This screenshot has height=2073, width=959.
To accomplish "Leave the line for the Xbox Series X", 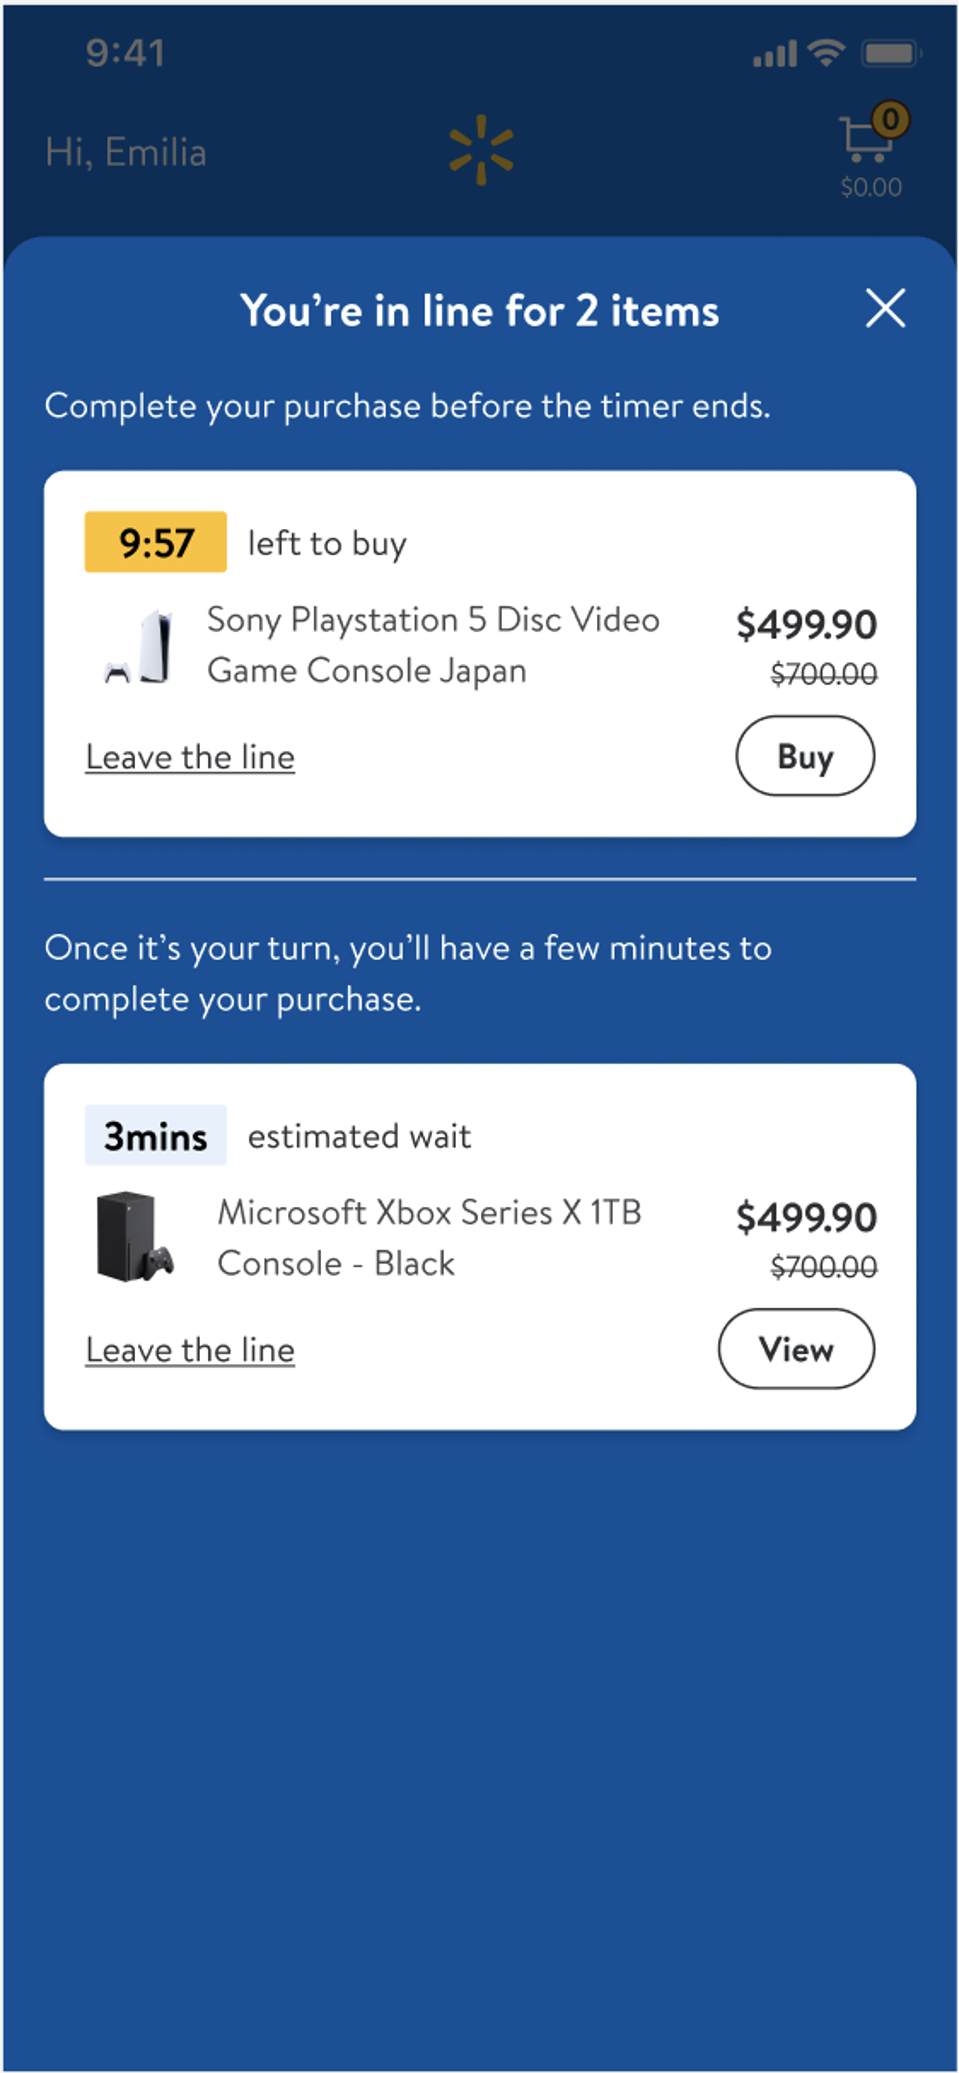I will click(189, 1349).
